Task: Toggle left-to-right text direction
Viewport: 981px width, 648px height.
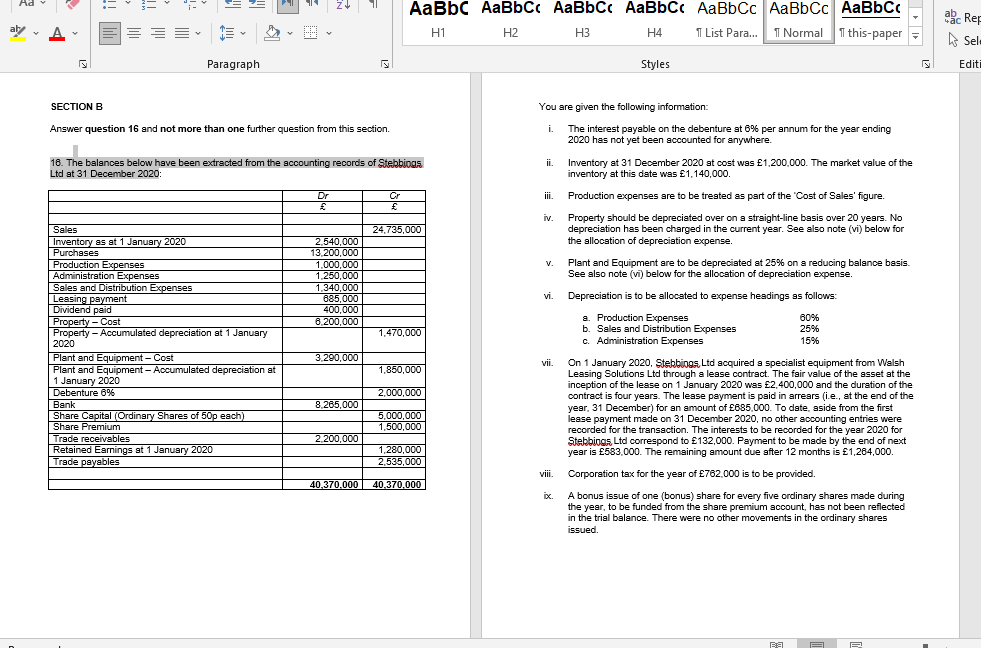Action: tap(288, 5)
